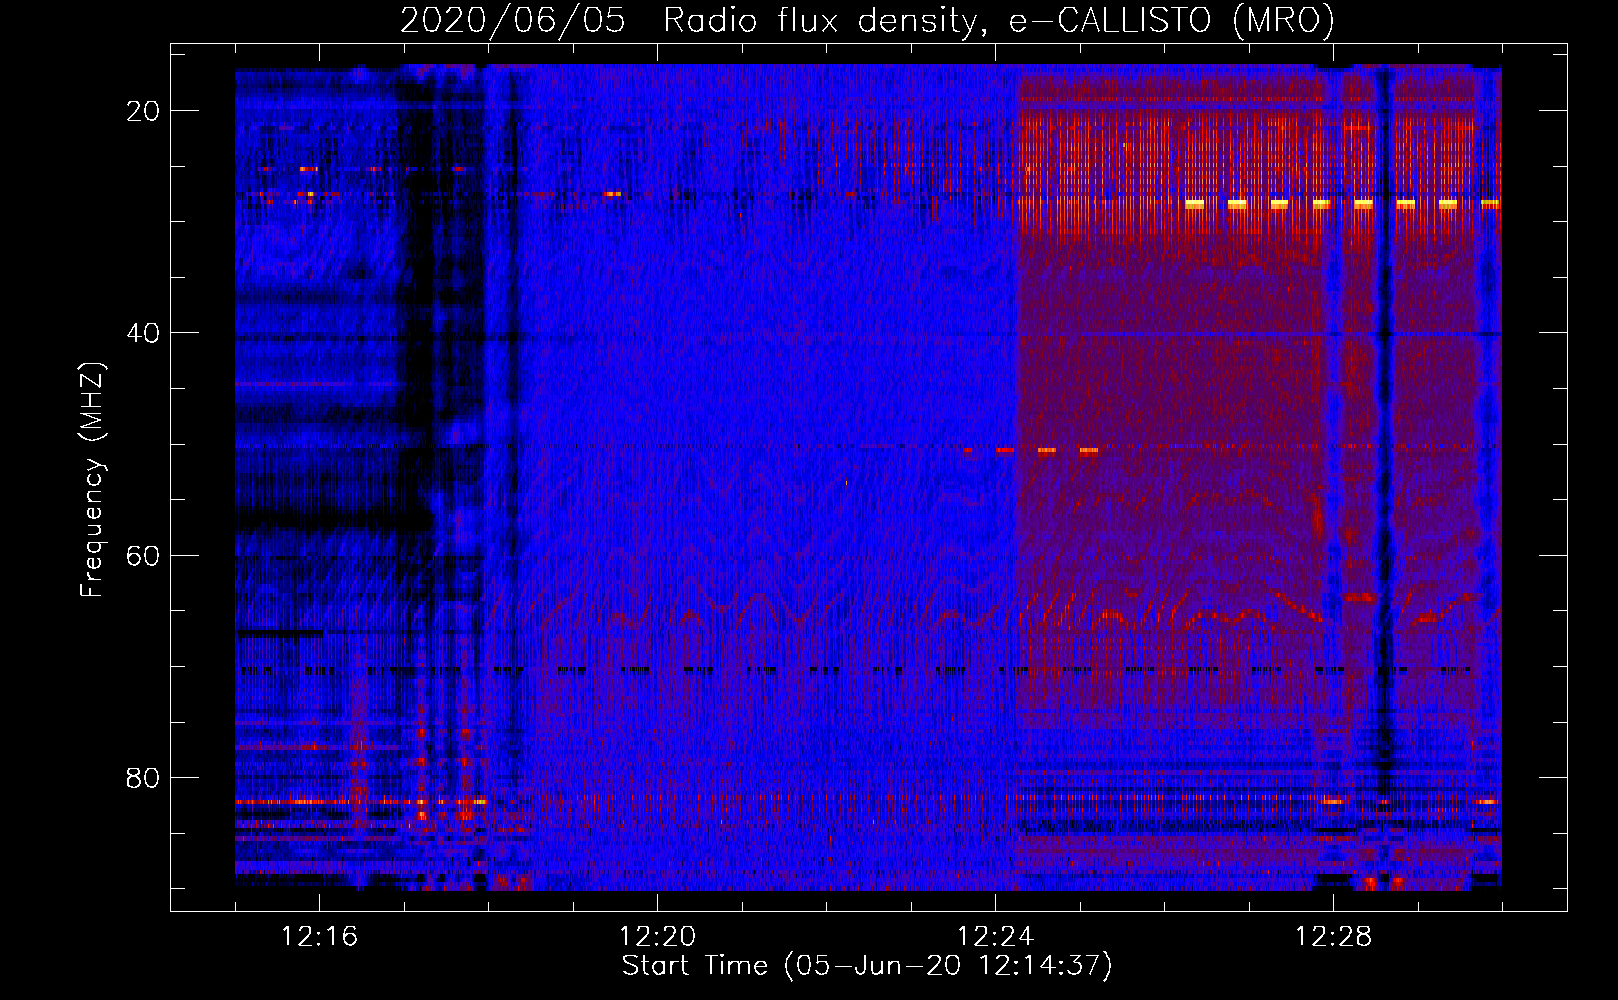Viewport: 1618px width, 1000px height.
Task: Click the 12:24 time tick label
Action: [x=996, y=937]
